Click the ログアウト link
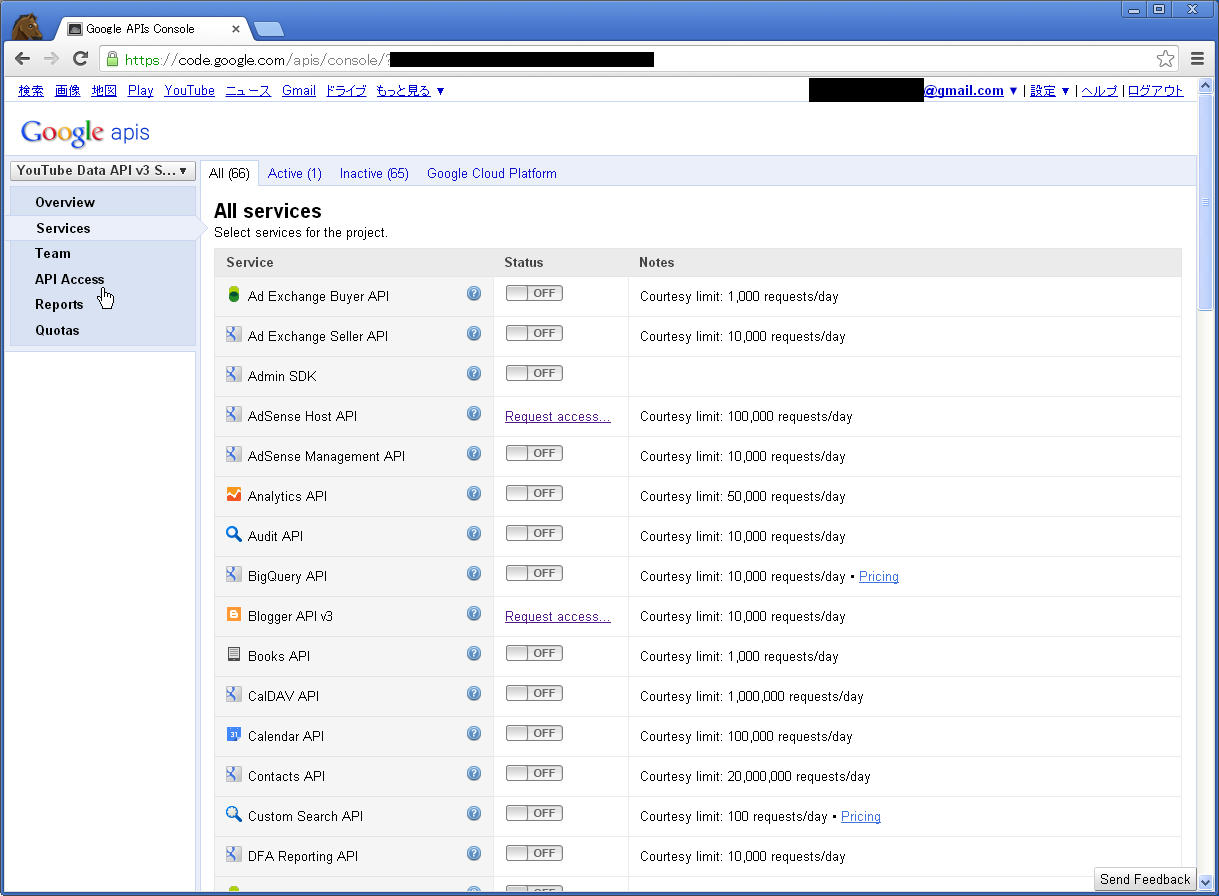 [x=1156, y=91]
